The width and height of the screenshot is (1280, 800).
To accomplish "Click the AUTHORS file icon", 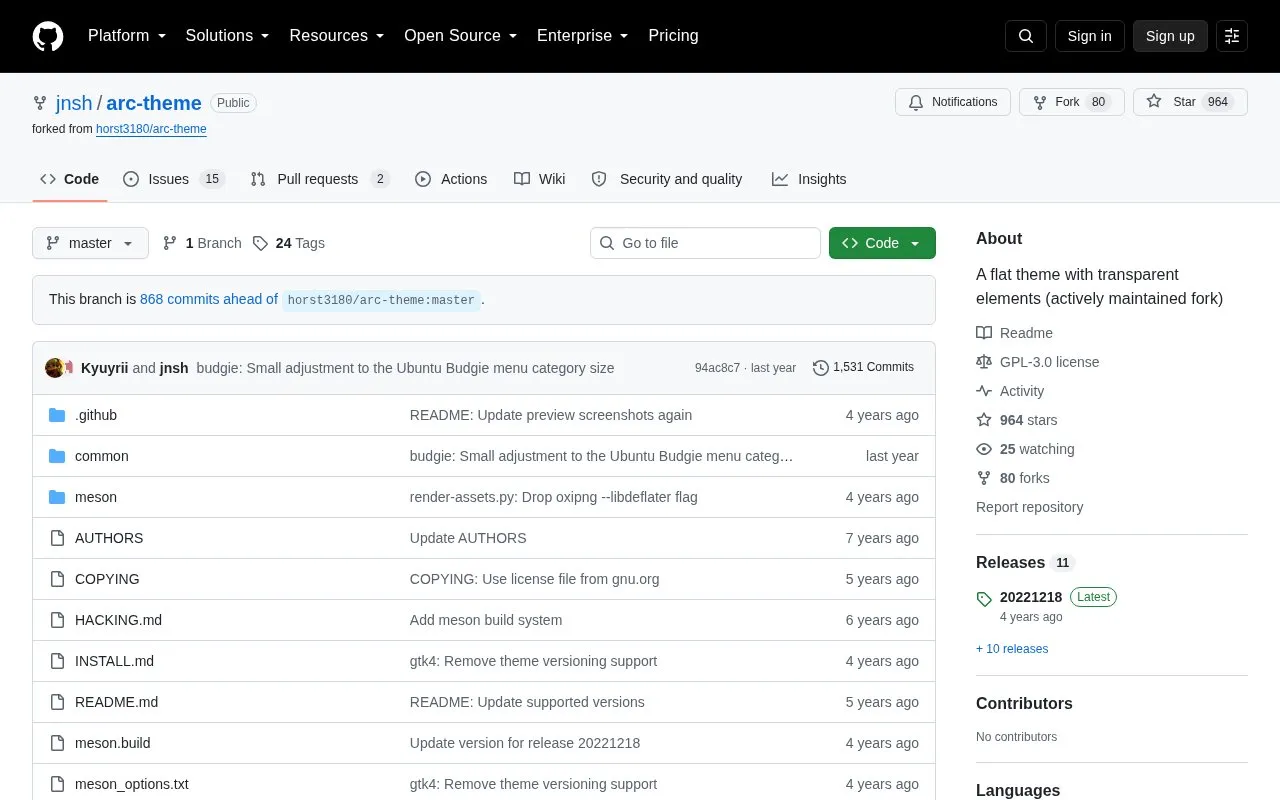I will tap(57, 538).
